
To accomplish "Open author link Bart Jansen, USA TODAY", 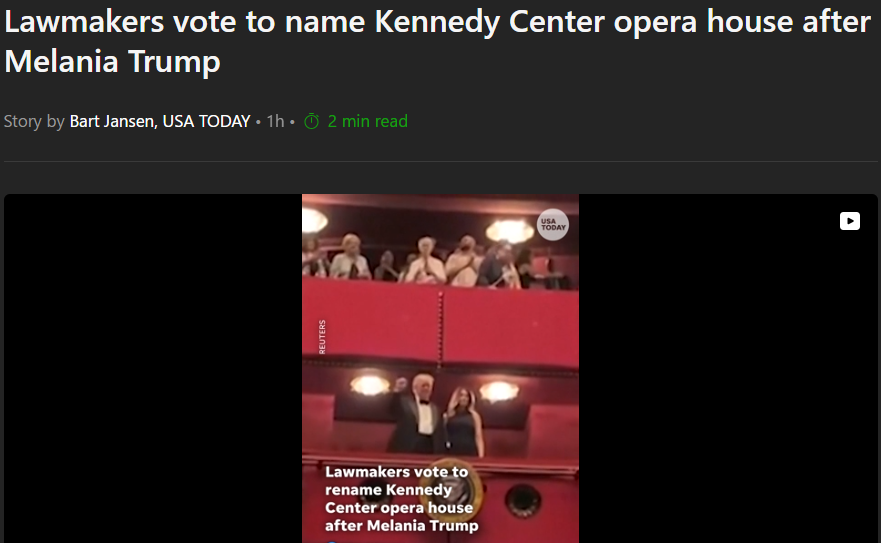I will click(x=160, y=121).
